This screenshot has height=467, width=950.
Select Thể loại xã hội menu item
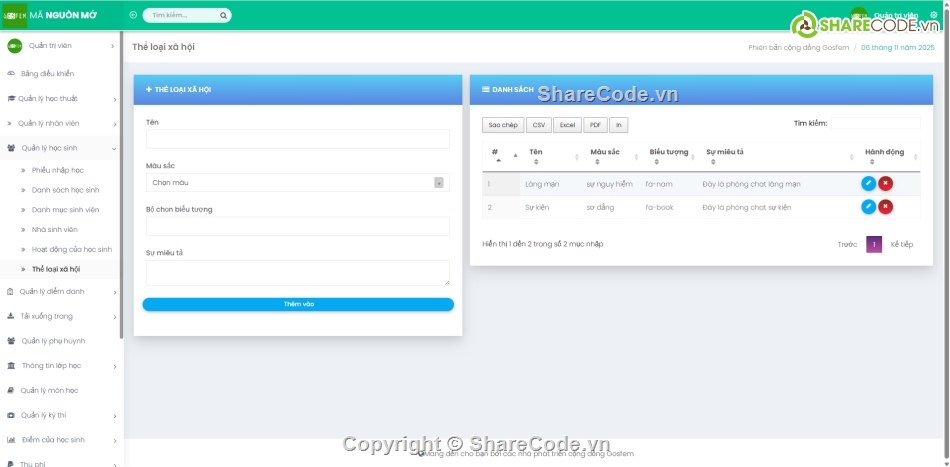tap(56, 269)
